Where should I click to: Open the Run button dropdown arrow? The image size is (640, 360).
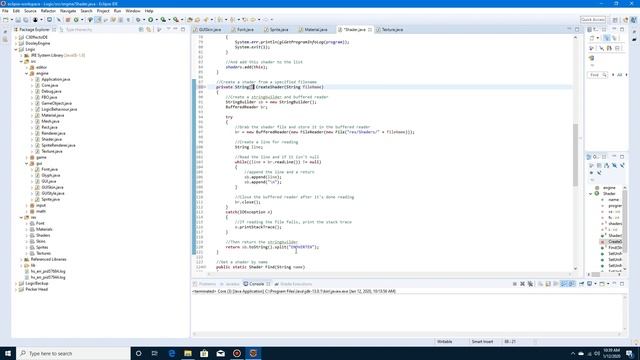pyautogui.click(x=156, y=20)
